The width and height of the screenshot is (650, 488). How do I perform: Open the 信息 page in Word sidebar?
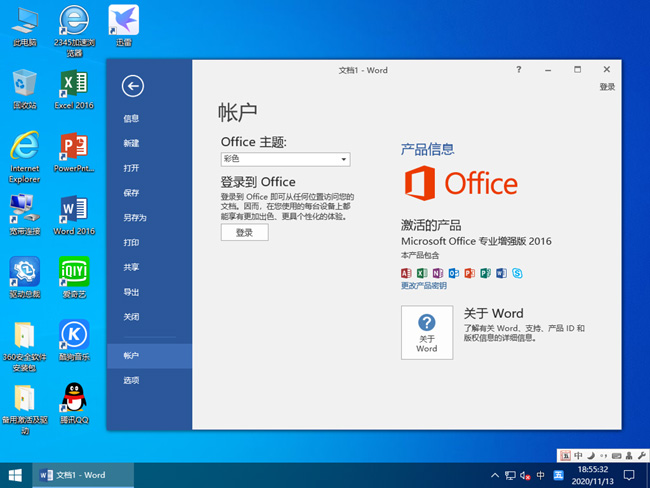click(131, 119)
